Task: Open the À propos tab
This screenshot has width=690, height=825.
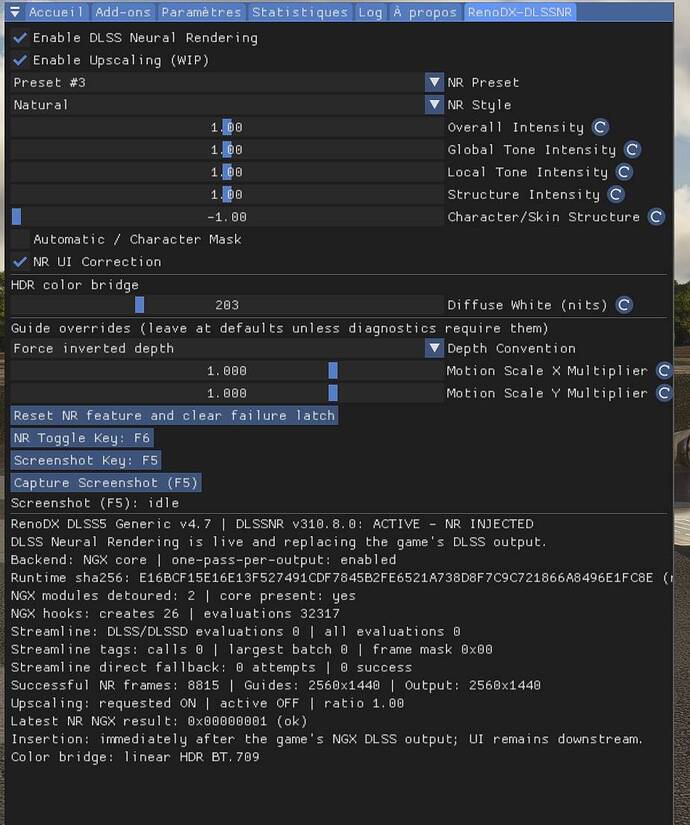Action: click(425, 12)
